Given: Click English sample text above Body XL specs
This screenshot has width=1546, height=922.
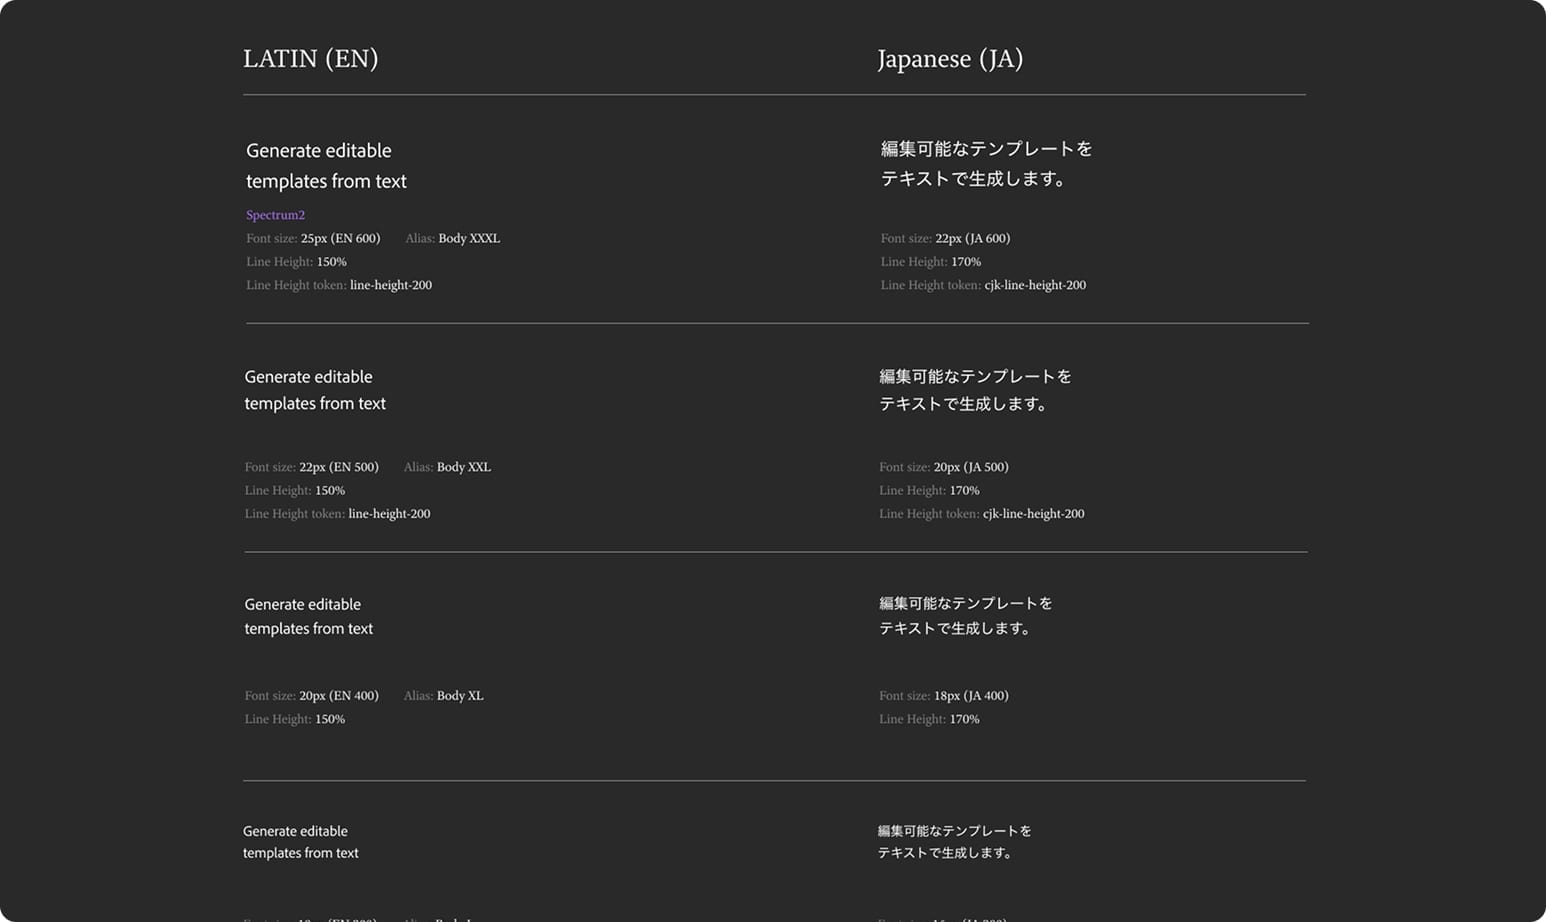Looking at the screenshot, I should click(x=309, y=616).
